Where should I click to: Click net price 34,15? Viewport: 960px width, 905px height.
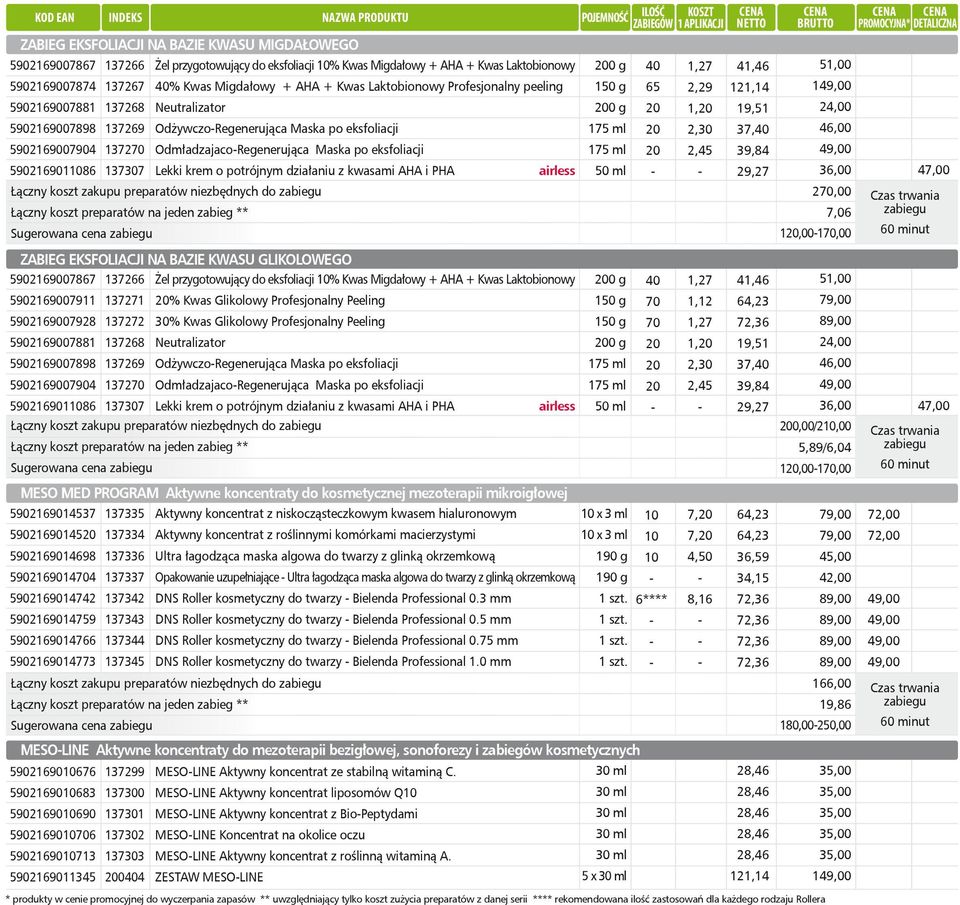click(x=752, y=578)
